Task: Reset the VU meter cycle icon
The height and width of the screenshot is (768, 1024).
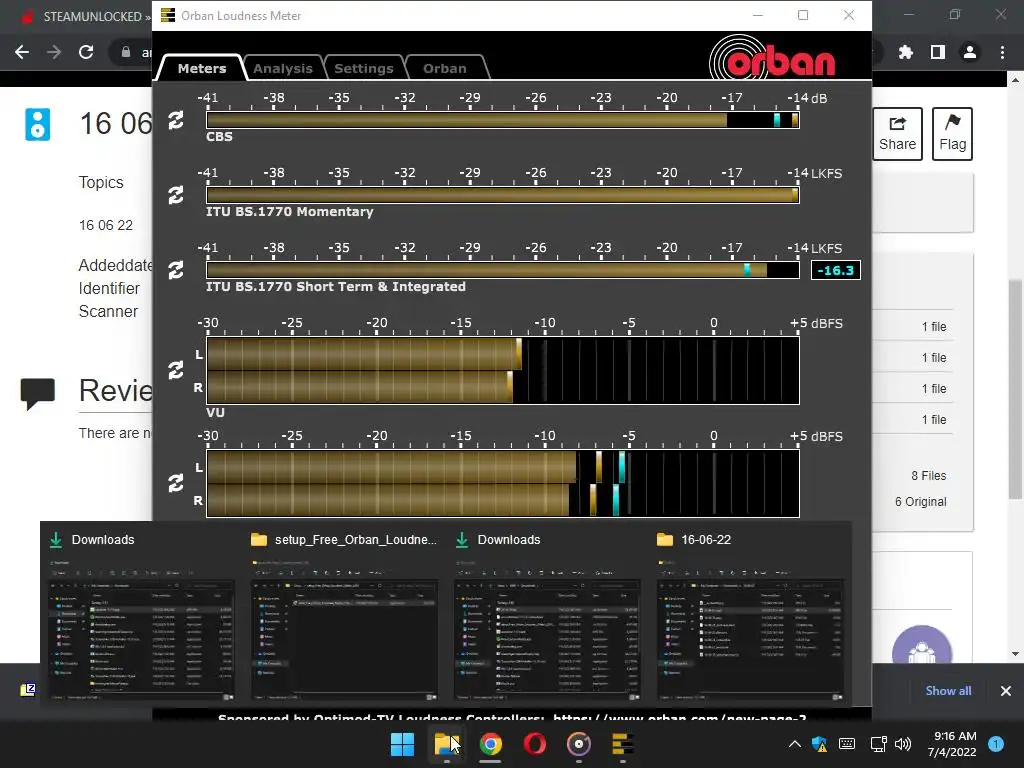Action: pos(176,370)
